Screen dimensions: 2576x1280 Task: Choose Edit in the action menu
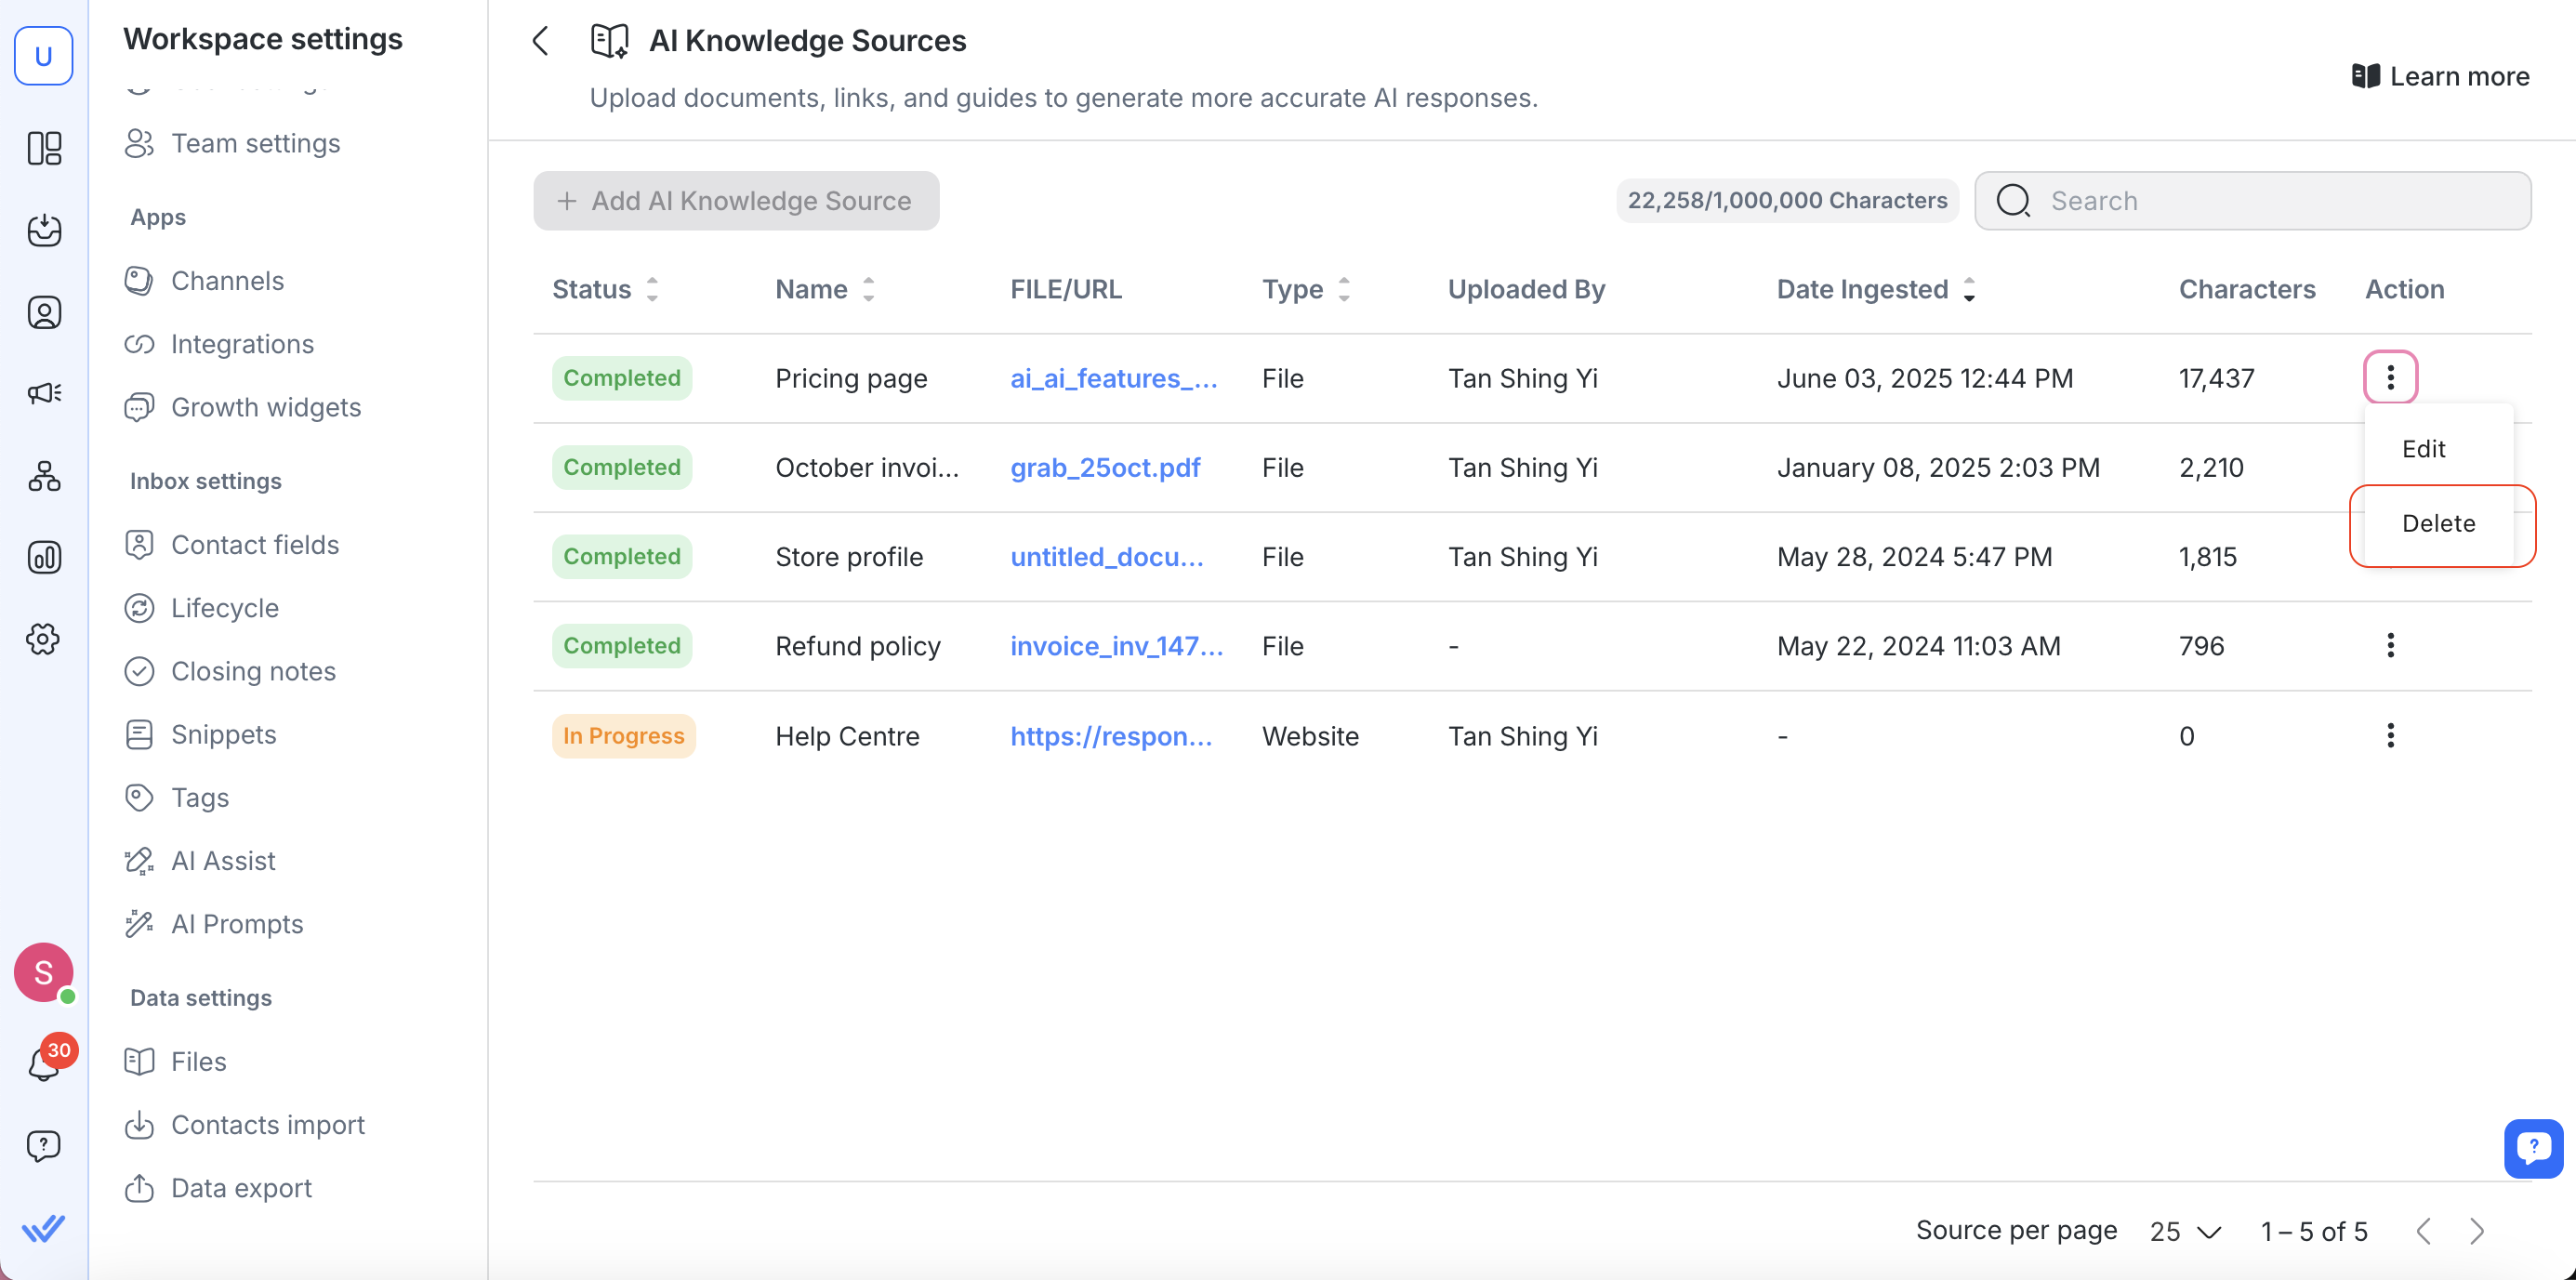tap(2424, 449)
